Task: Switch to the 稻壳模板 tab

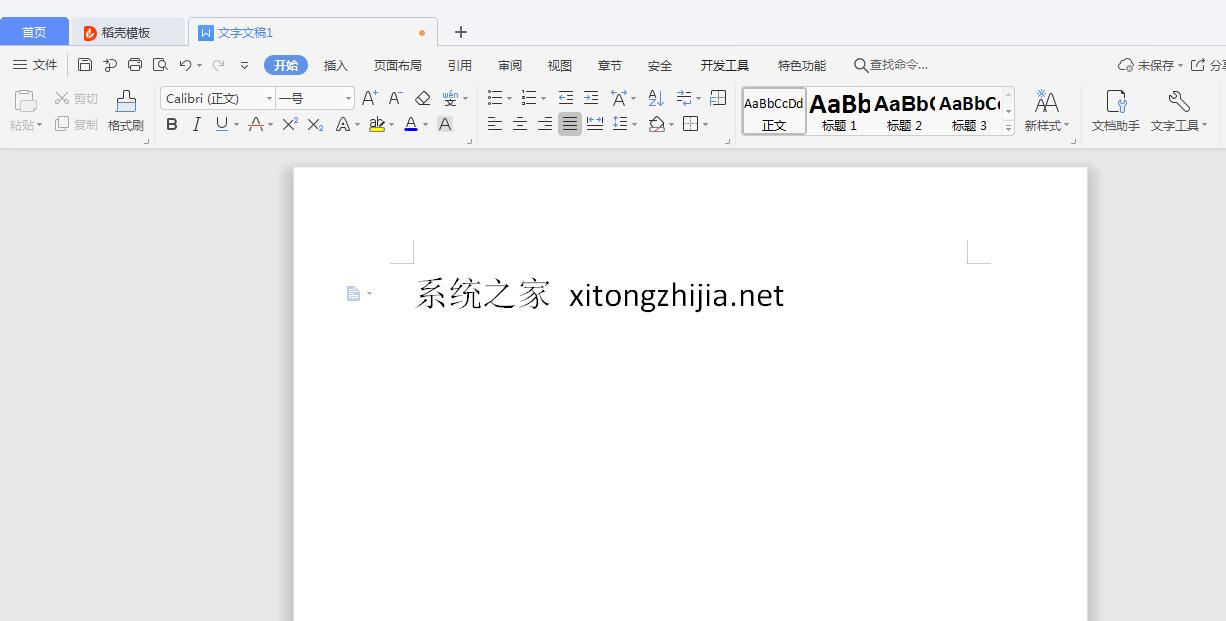Action: point(128,31)
